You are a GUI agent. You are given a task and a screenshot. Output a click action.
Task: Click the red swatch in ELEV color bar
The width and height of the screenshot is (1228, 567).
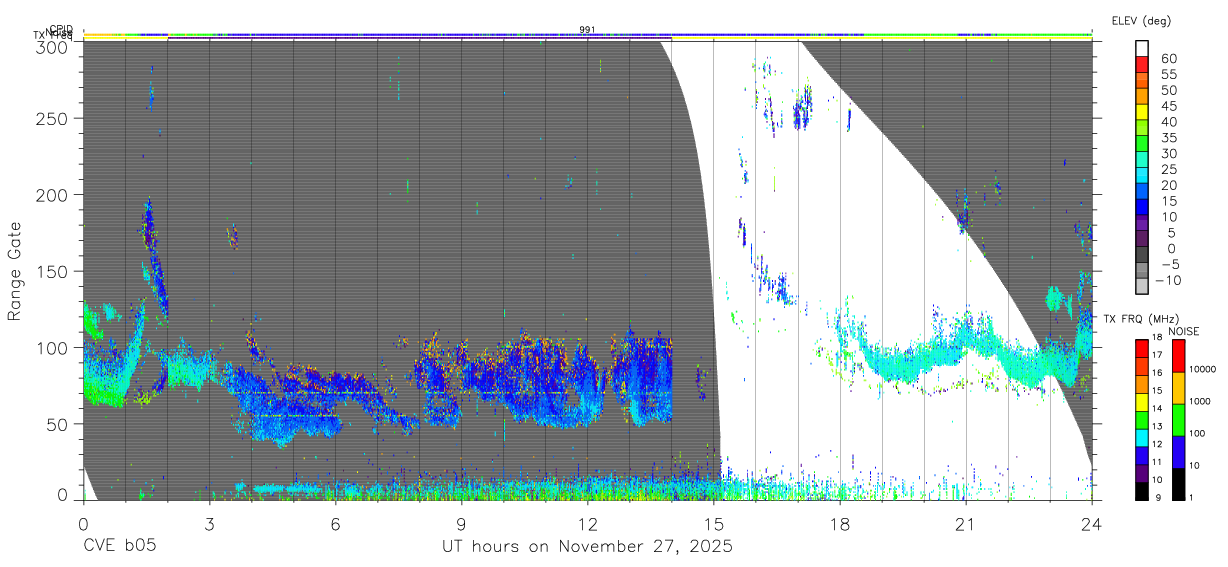[1142, 65]
